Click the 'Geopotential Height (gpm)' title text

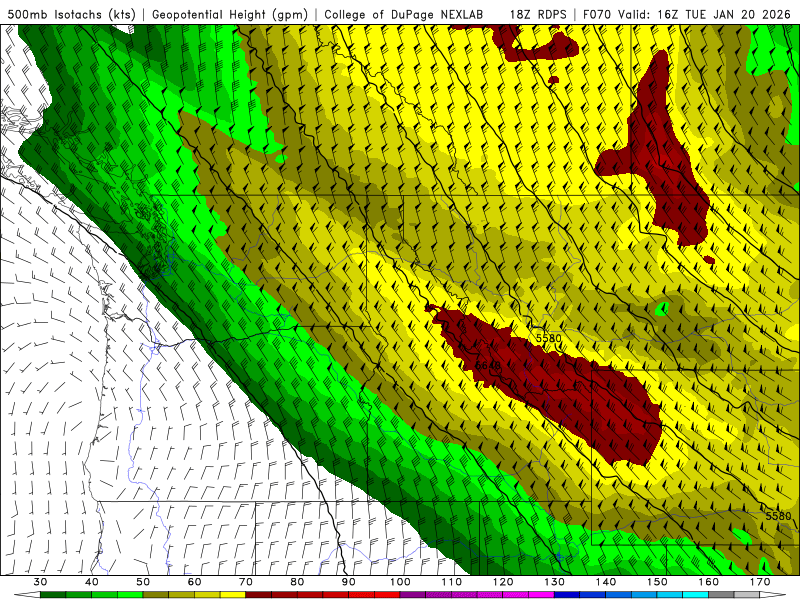pyautogui.click(x=230, y=14)
